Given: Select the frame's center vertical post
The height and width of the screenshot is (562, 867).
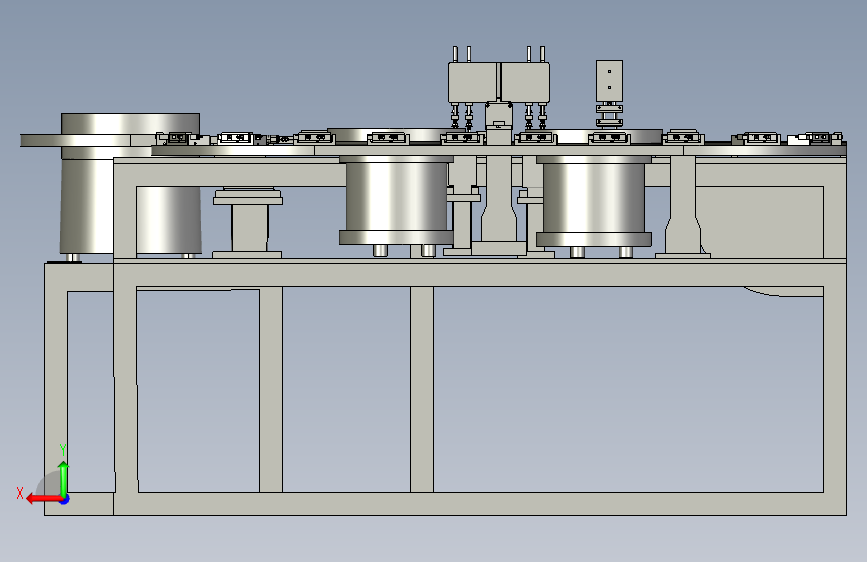Looking at the screenshot, I should [422, 389].
